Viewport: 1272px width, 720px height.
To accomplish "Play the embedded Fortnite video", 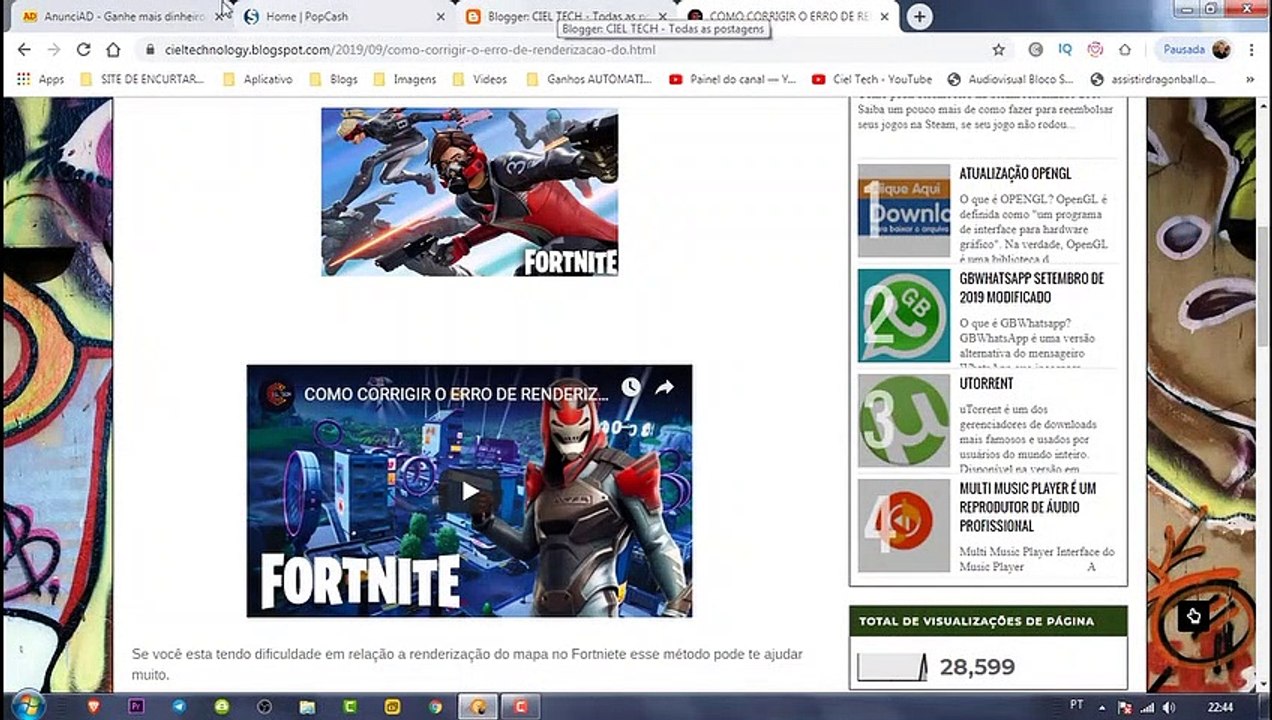I will click(468, 490).
